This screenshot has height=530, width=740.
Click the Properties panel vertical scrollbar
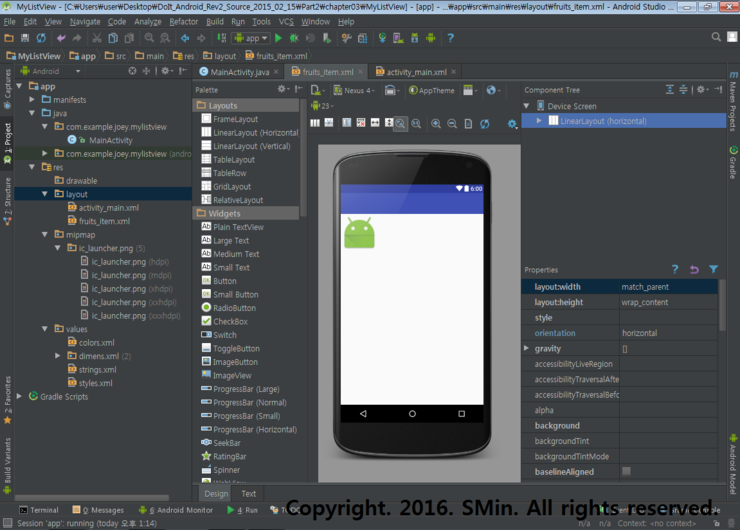(722, 305)
